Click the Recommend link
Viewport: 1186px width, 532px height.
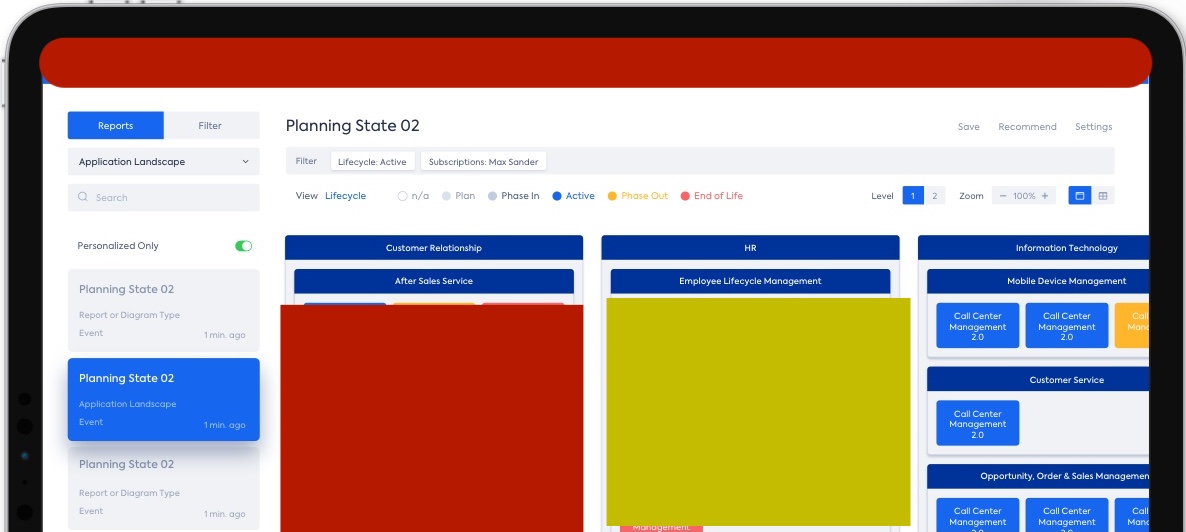(1027, 127)
